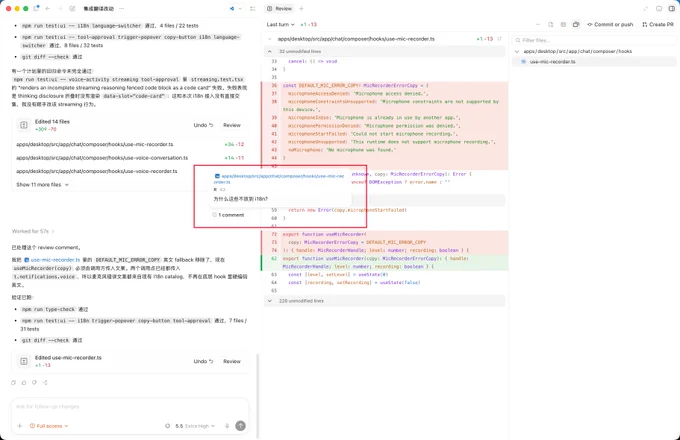Click the pin icon at top right

(646, 8)
